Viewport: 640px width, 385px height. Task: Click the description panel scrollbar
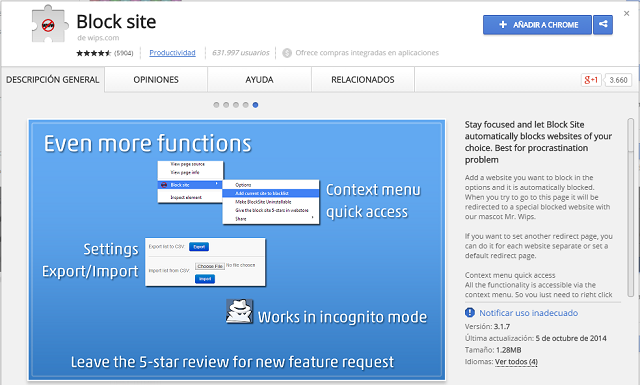(631, 207)
